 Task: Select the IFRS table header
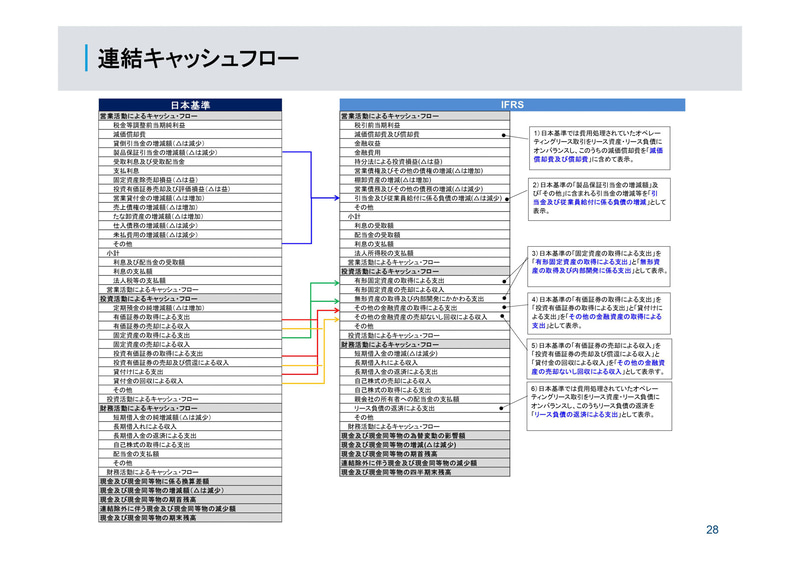(512, 105)
